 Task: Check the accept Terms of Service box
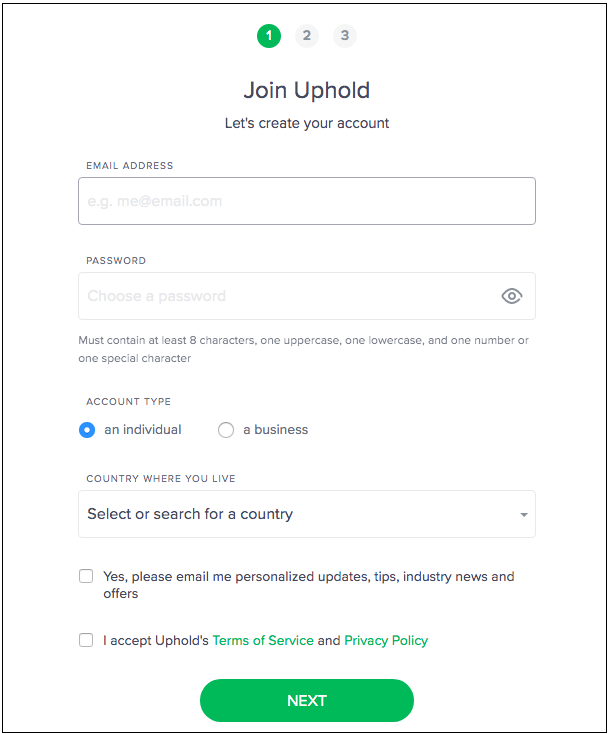(x=86, y=640)
